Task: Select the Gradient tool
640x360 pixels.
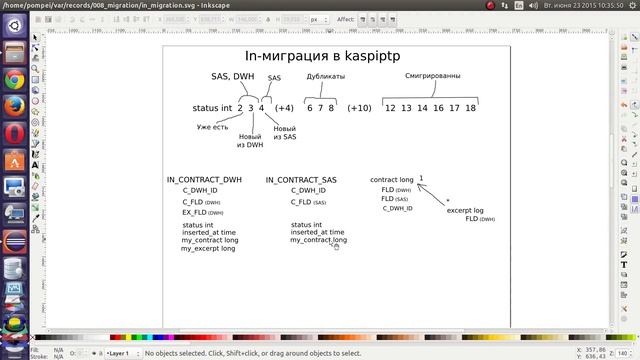Action: [35, 207]
